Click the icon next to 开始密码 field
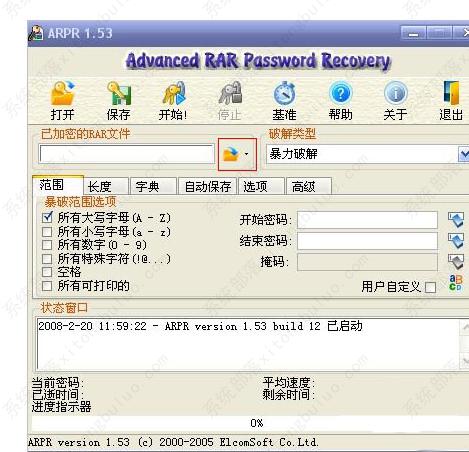Image resolution: width=469 pixels, height=452 pixels. coord(455,220)
